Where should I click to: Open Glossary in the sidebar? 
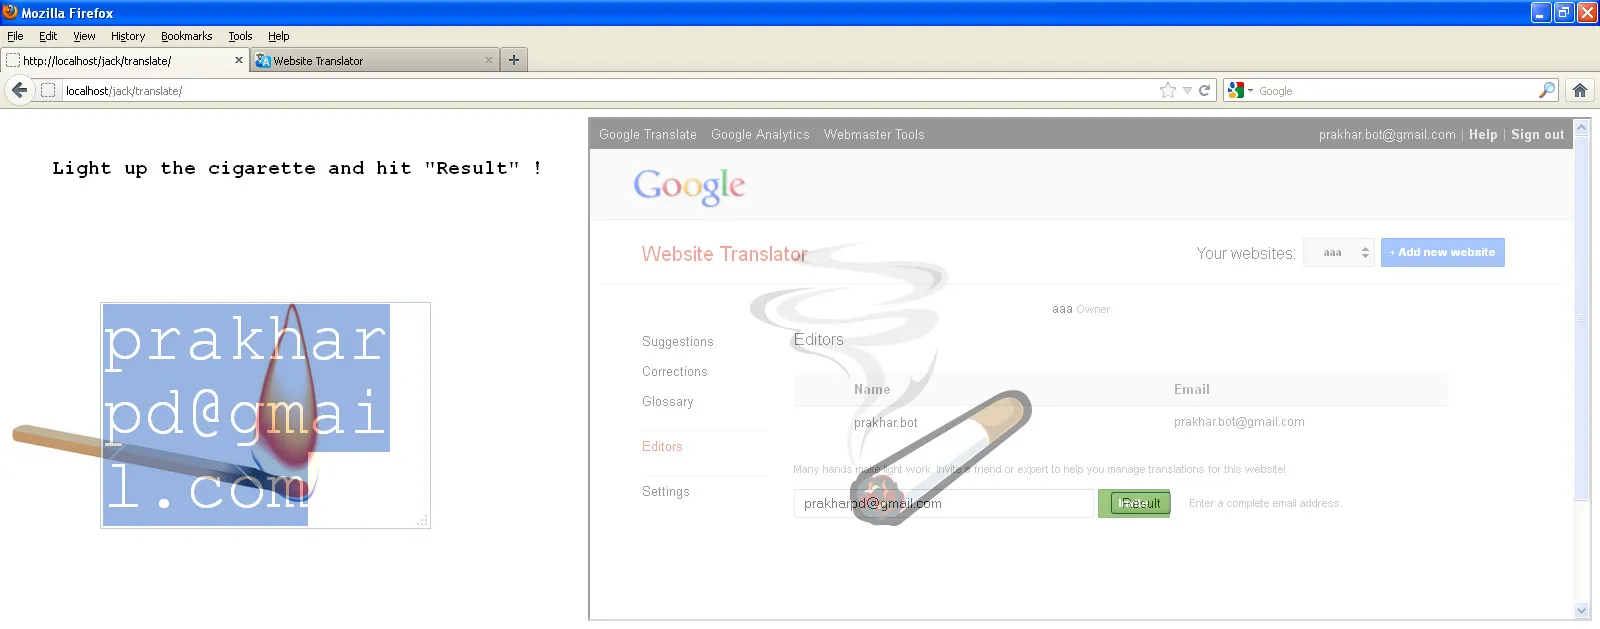668,401
